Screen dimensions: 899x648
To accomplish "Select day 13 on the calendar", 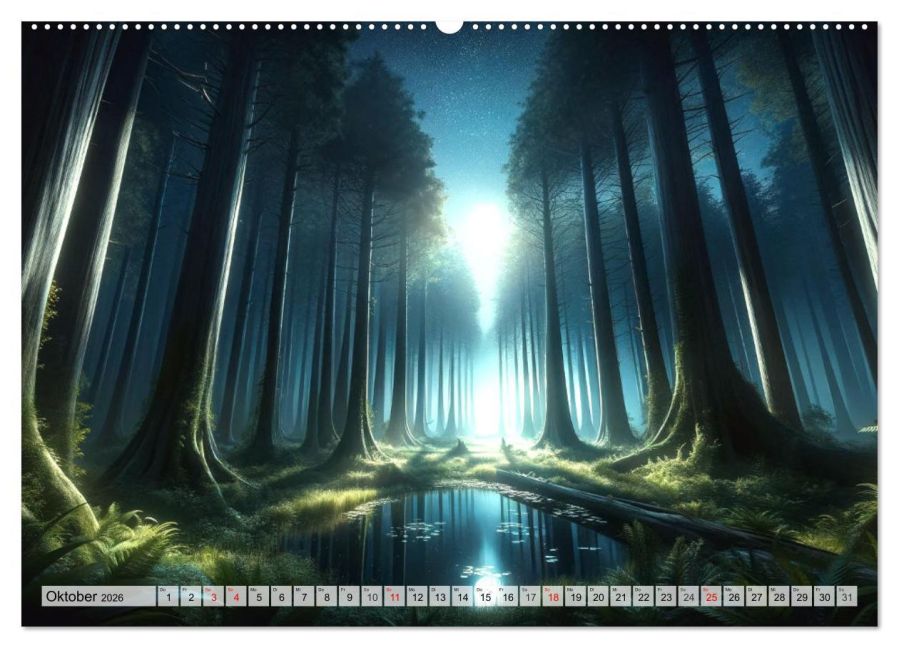I will (440, 596).
